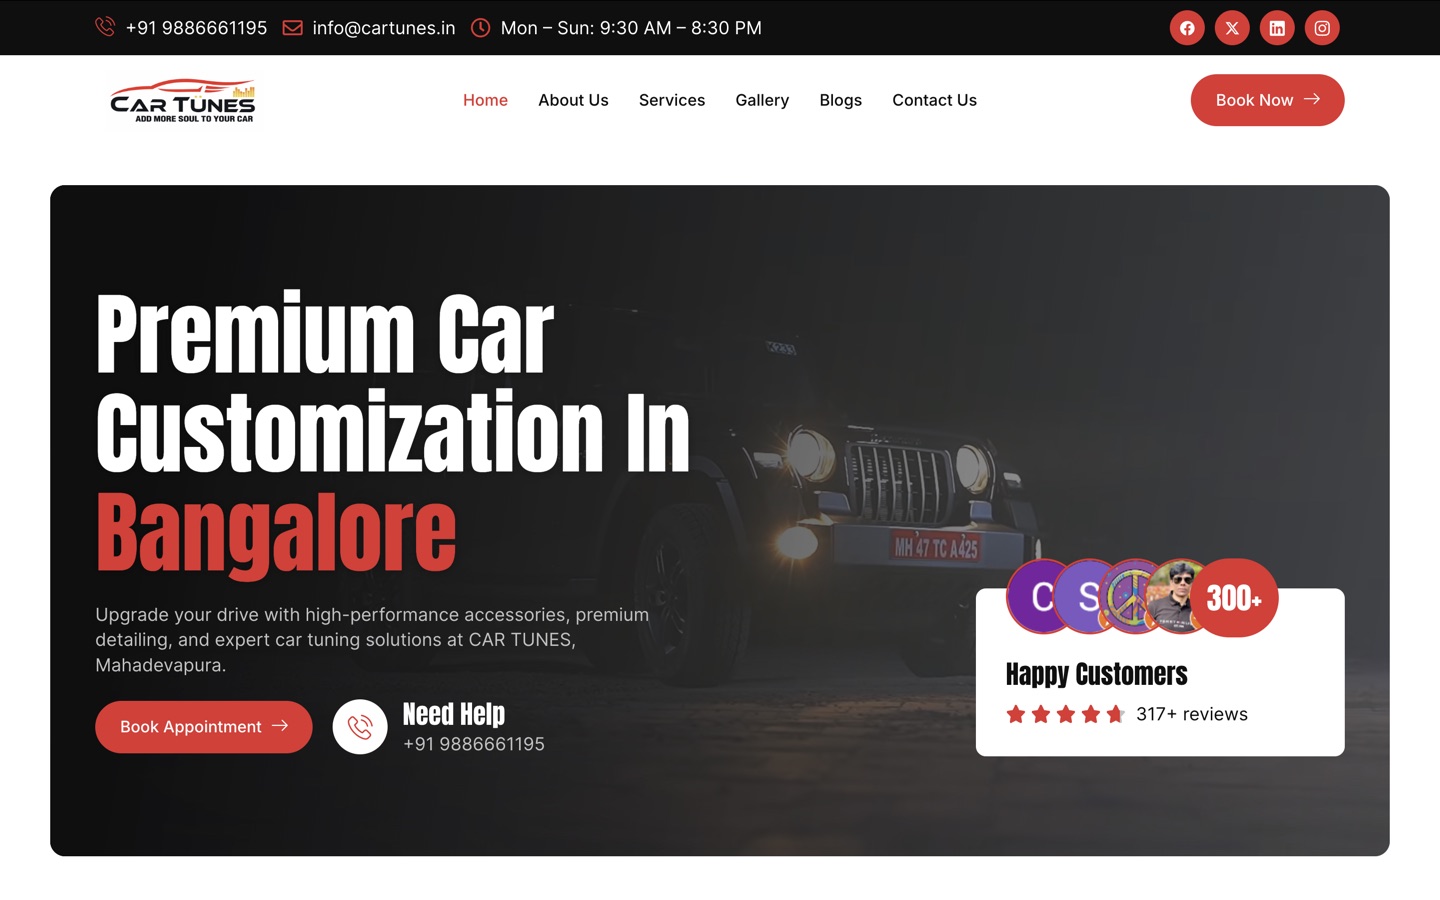Click the five star rating icons
1440x900 pixels.
1066,714
